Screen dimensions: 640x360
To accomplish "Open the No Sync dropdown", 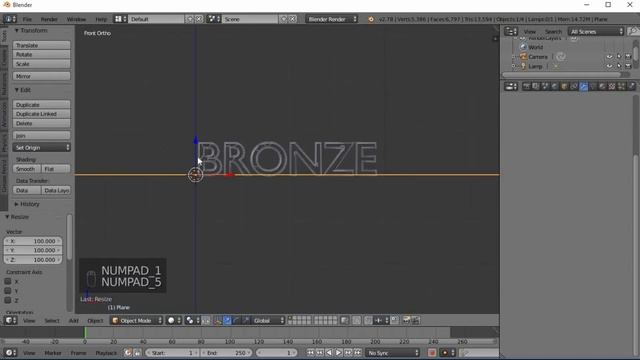I will tap(392, 353).
